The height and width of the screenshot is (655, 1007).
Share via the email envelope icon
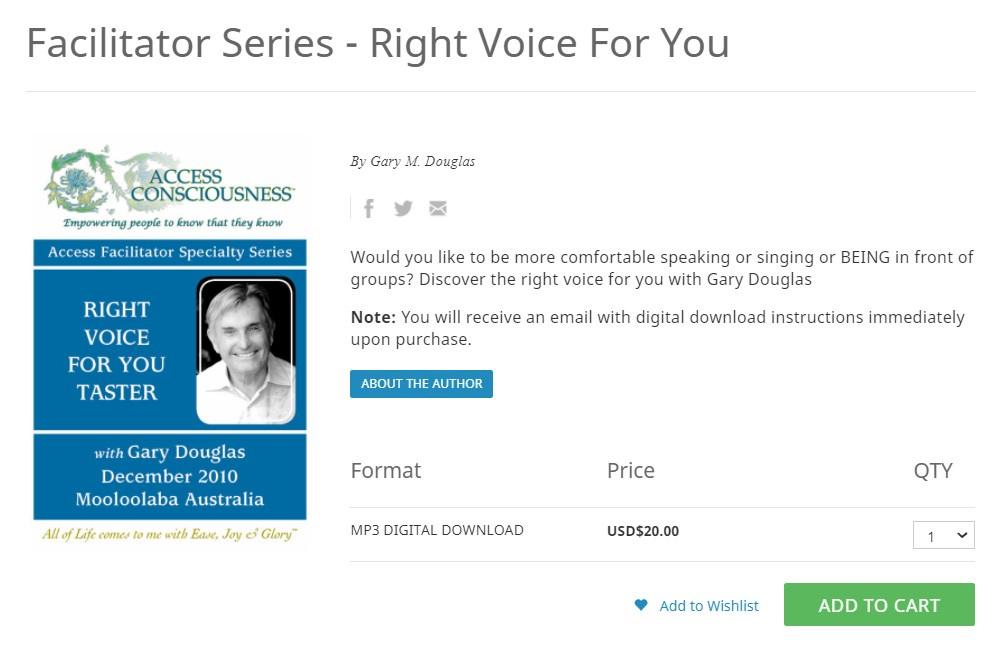click(438, 208)
